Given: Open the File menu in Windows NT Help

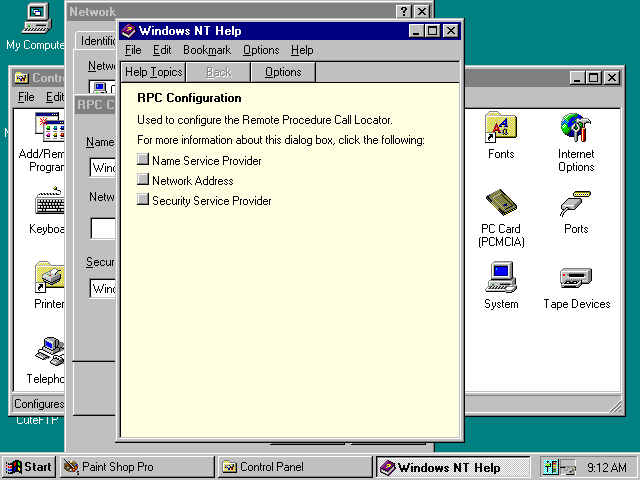Looking at the screenshot, I should pos(133,50).
